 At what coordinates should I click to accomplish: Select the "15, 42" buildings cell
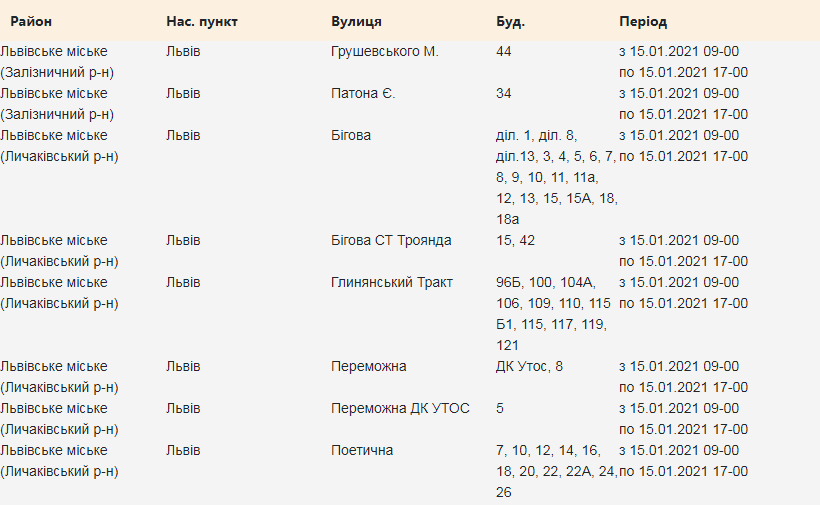(x=516, y=240)
